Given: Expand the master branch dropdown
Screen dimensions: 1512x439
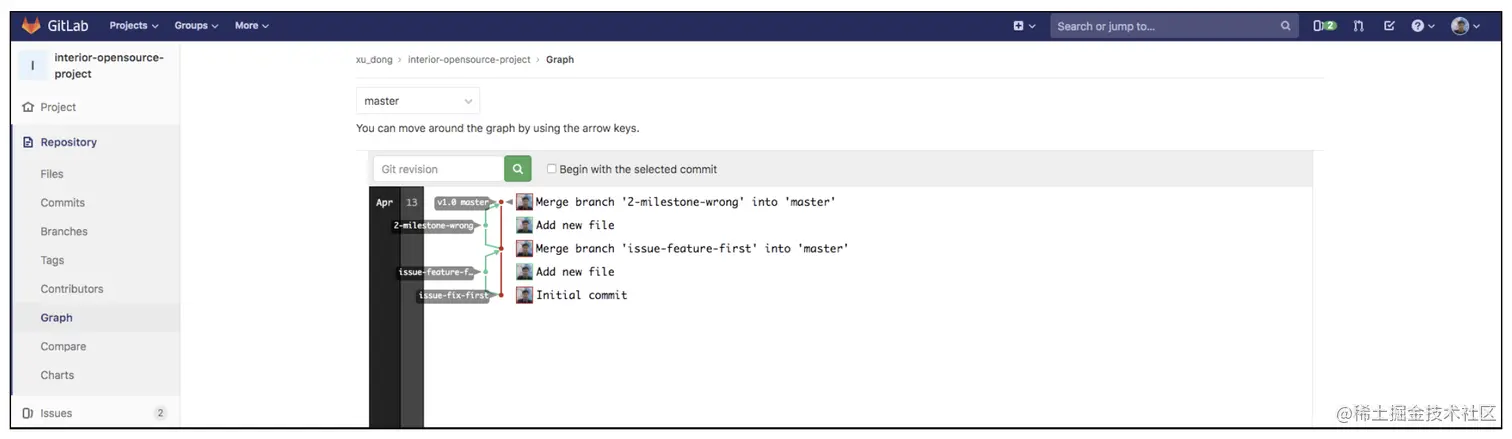Looking at the screenshot, I should coord(418,101).
